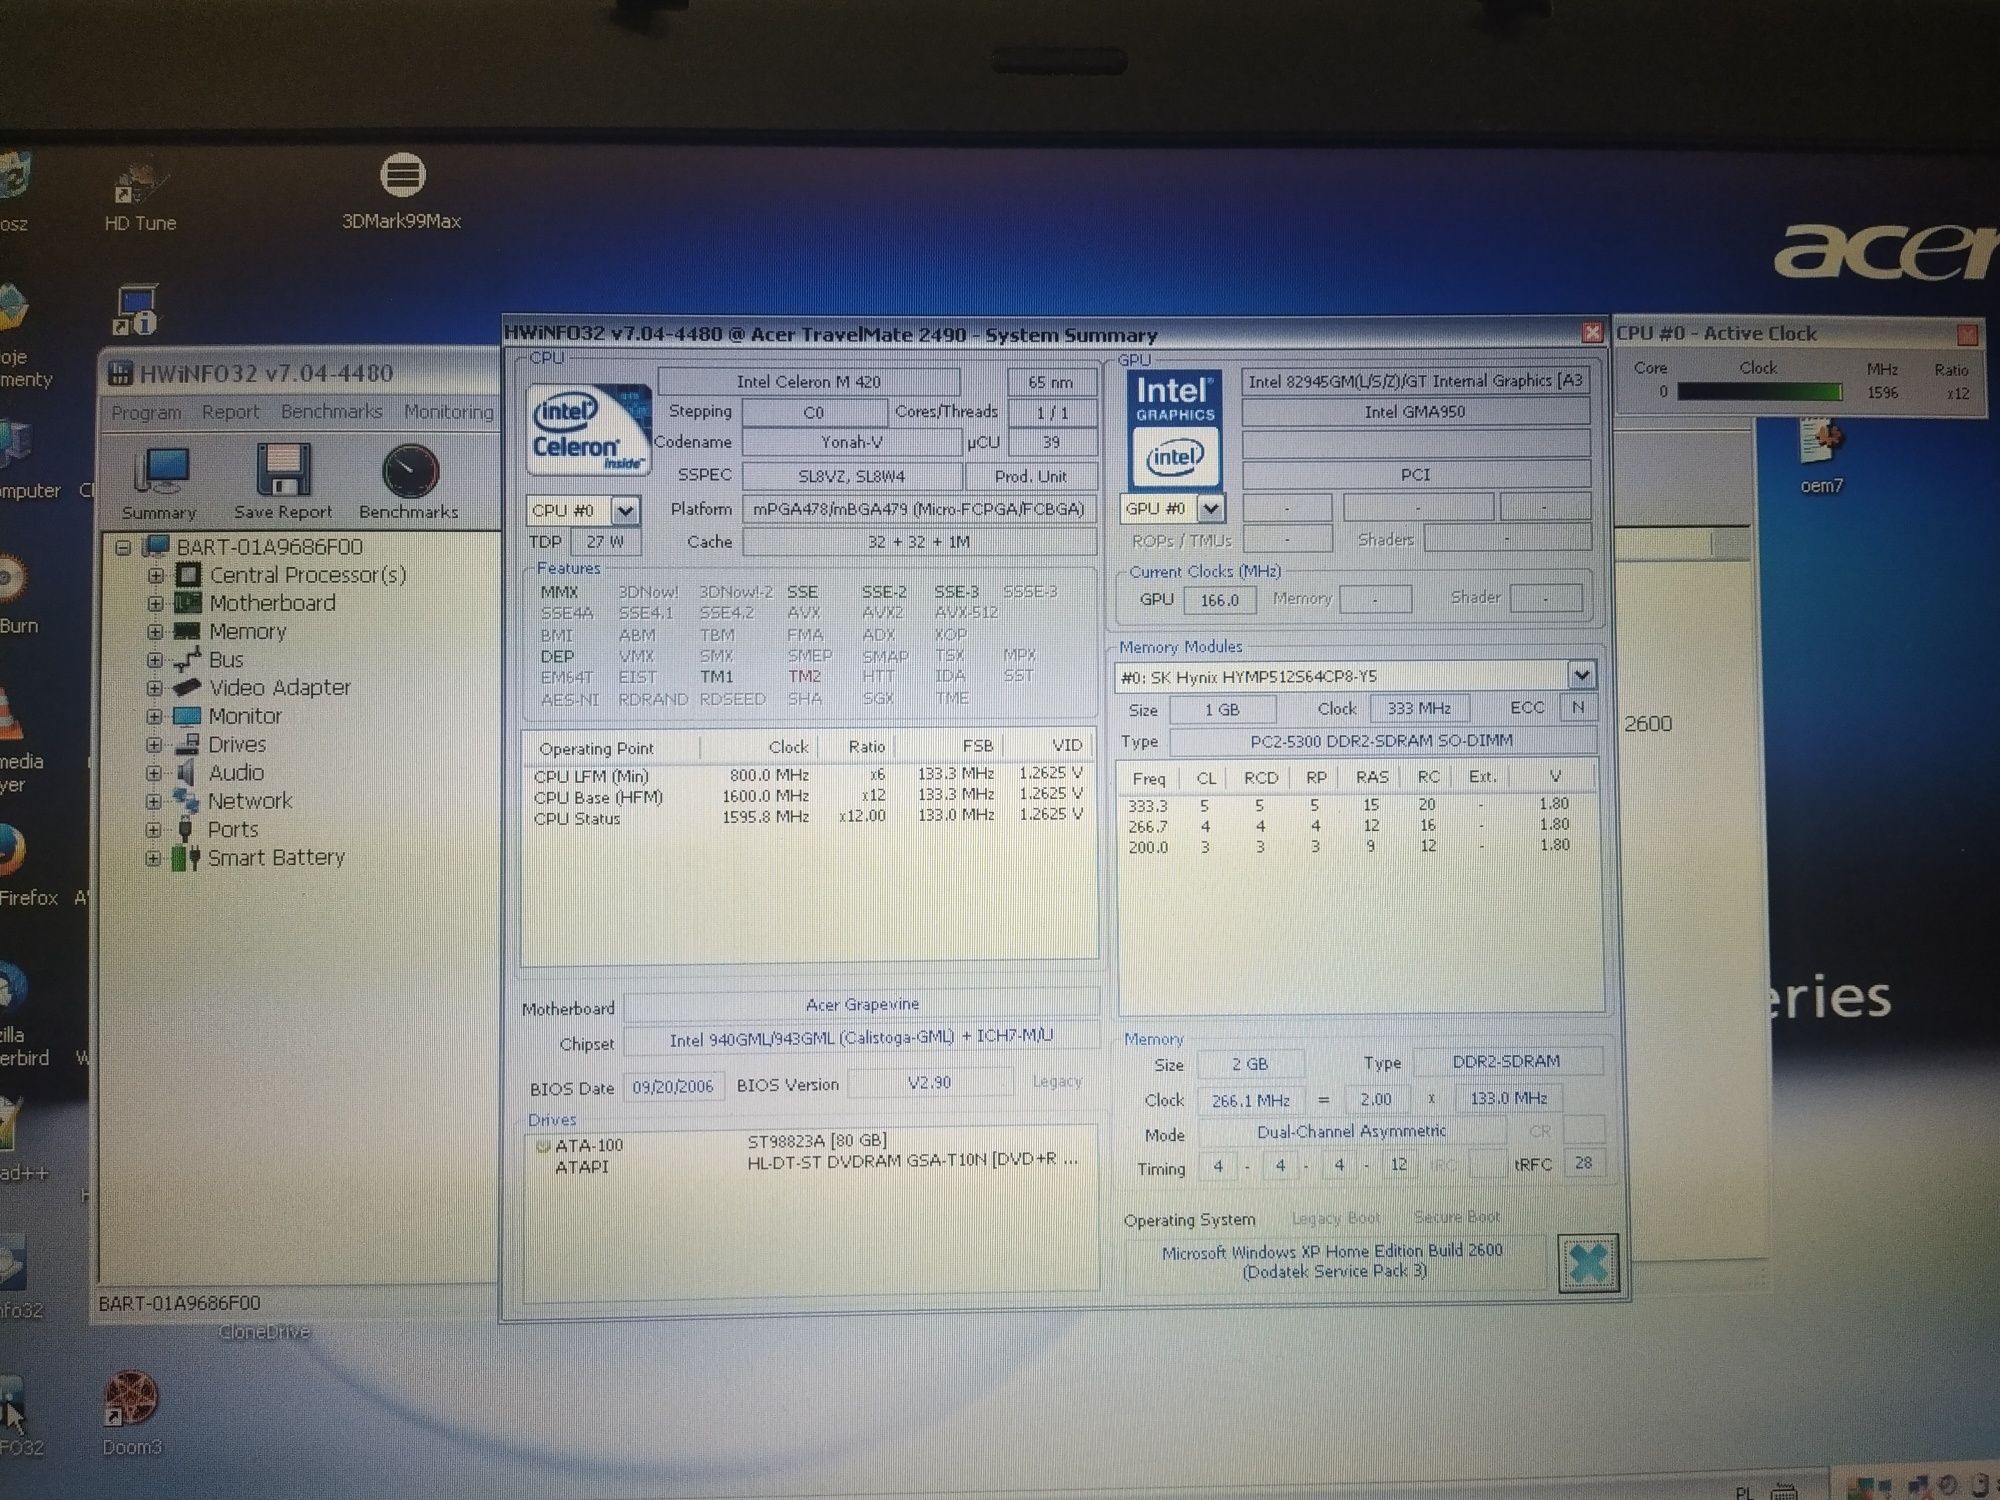Click ST98823A 80 GB drive entry
Screen dimensions: 2000x1500
point(817,1141)
